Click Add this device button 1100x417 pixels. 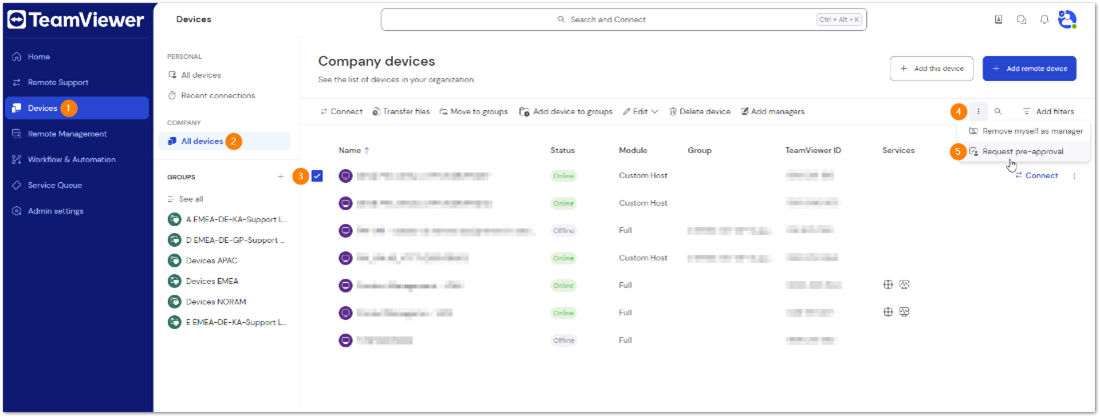click(x=932, y=69)
